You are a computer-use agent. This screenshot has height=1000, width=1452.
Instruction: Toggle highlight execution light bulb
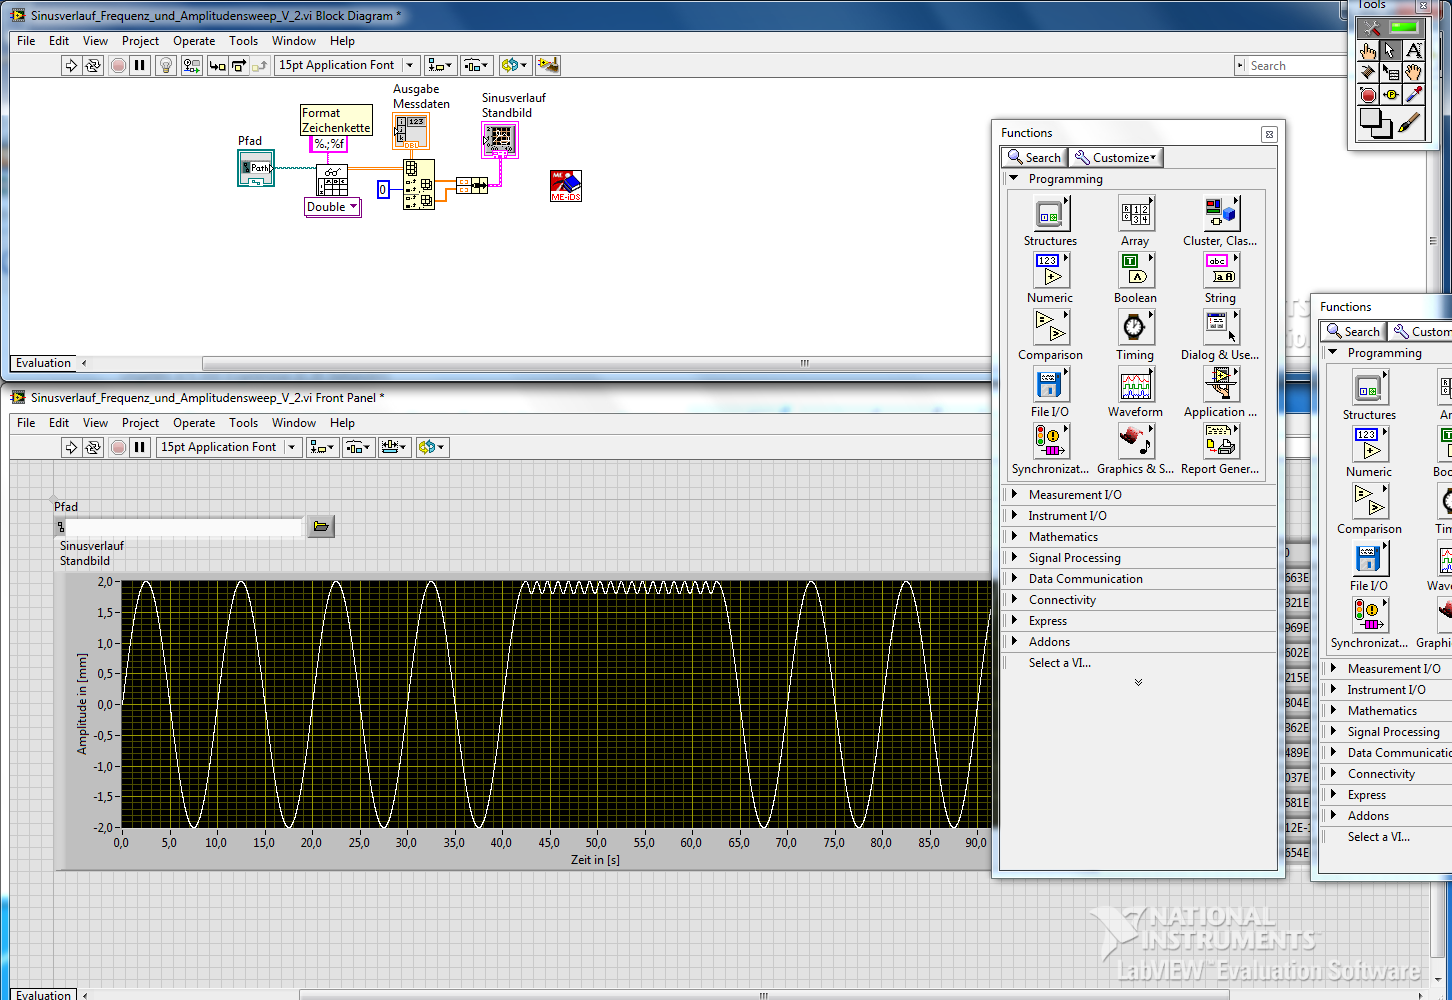(x=166, y=65)
